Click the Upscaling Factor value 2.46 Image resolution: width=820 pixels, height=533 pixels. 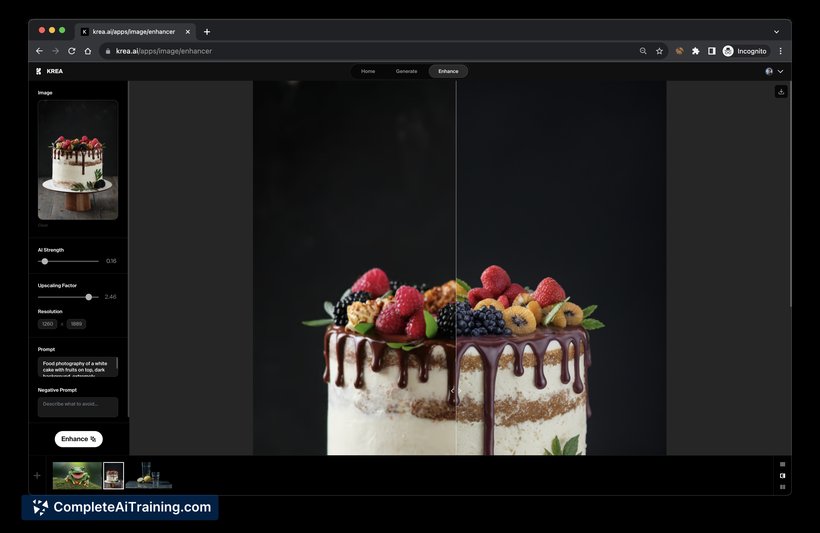(110, 297)
